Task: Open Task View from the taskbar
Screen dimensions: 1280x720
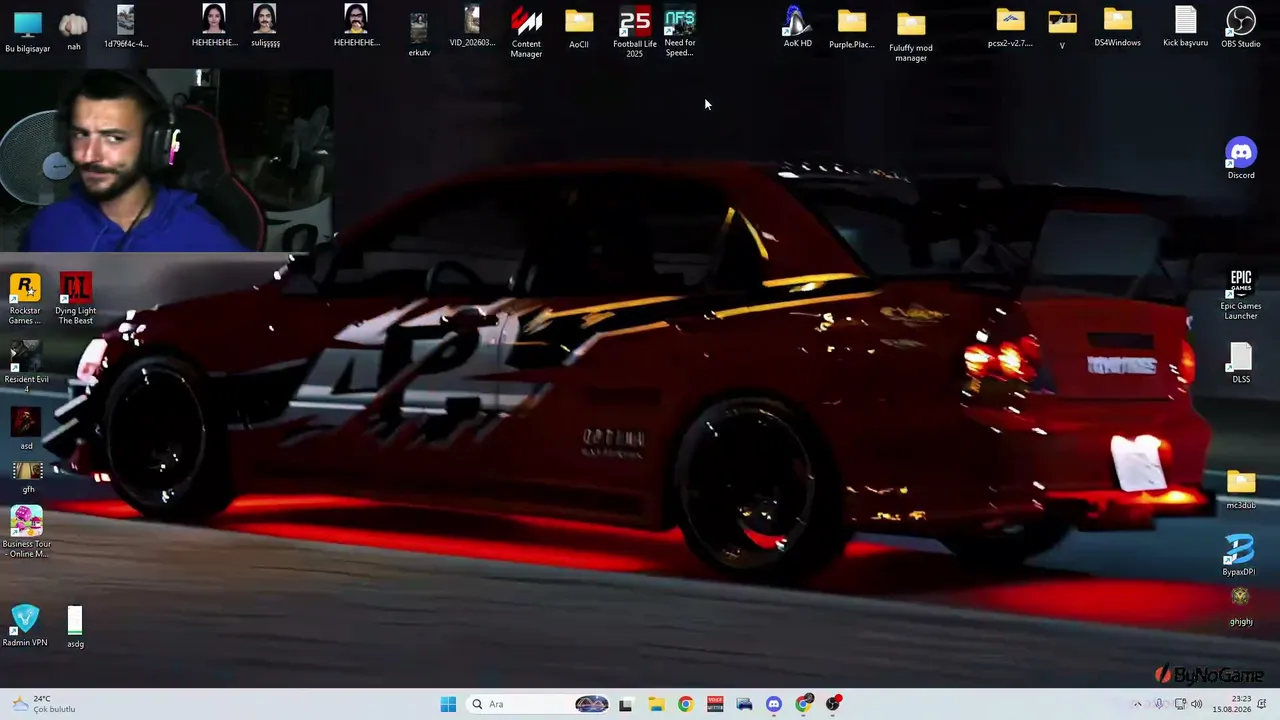Action: coord(626,704)
